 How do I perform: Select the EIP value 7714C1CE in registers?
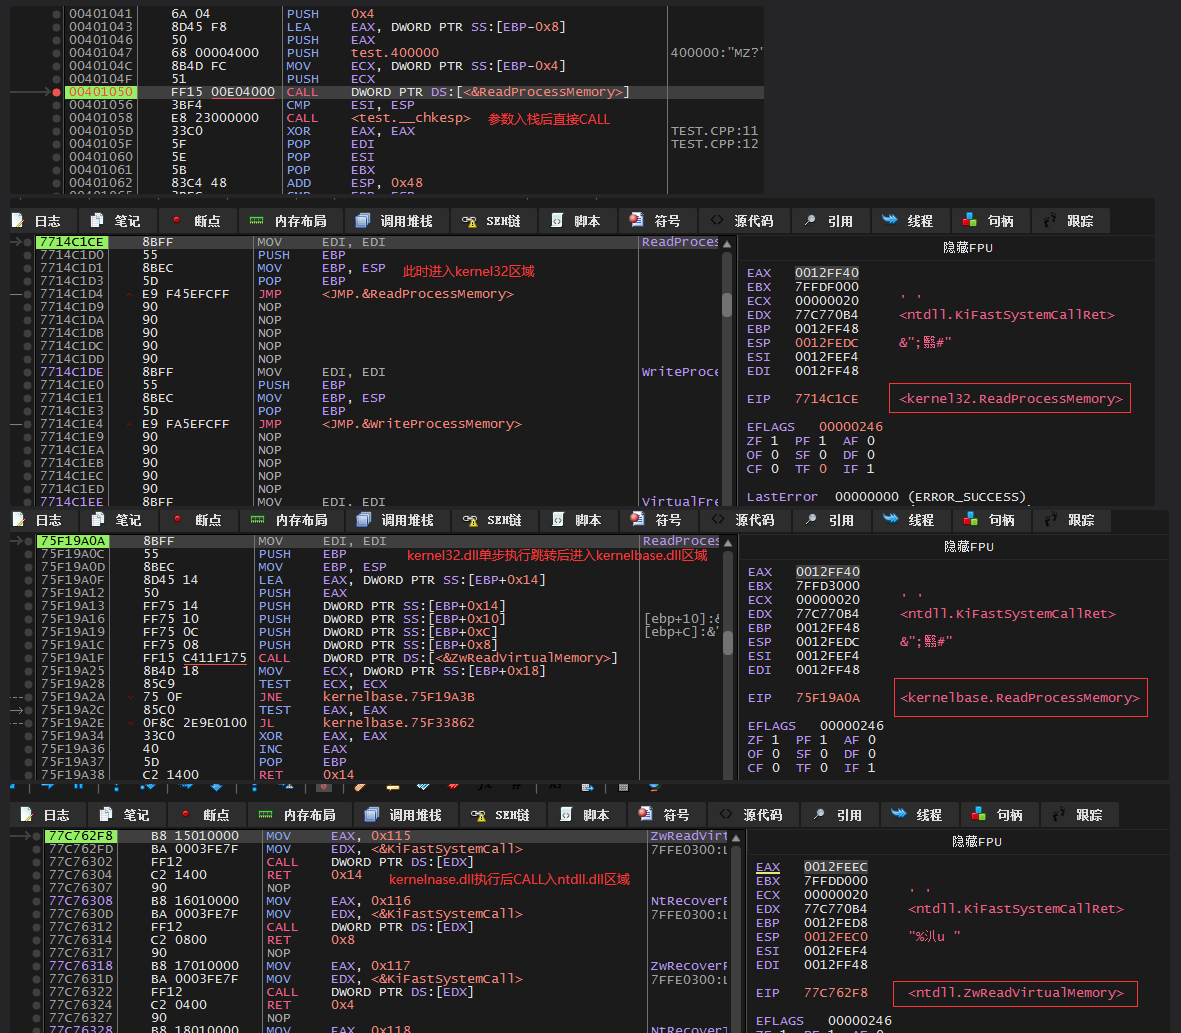point(826,399)
